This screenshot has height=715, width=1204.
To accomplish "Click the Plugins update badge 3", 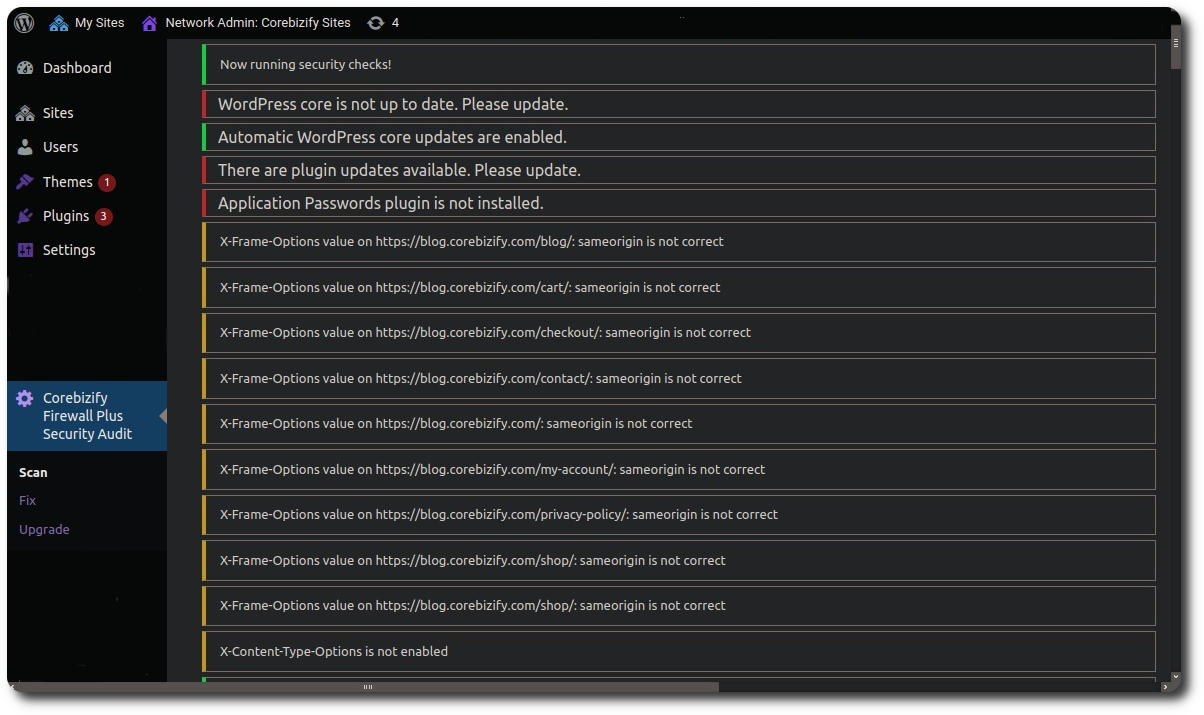I will pyautogui.click(x=104, y=217).
